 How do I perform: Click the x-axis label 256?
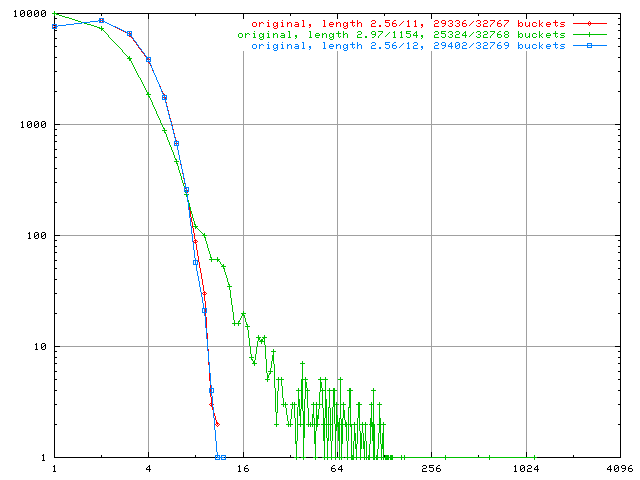pos(431,469)
